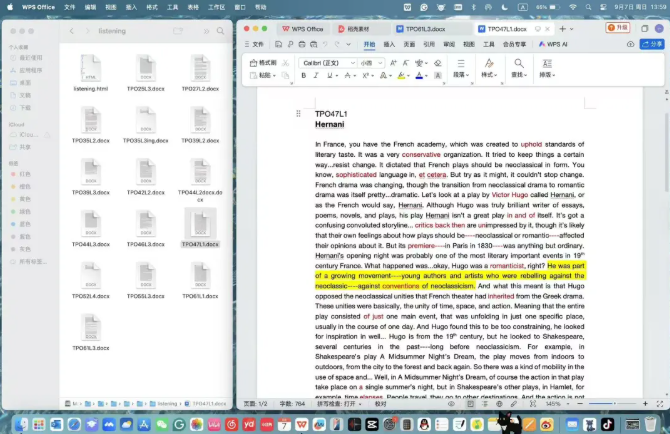Screen dimensions: 670x434
Task: Click the underline formatting icon
Action: (x=330, y=75)
